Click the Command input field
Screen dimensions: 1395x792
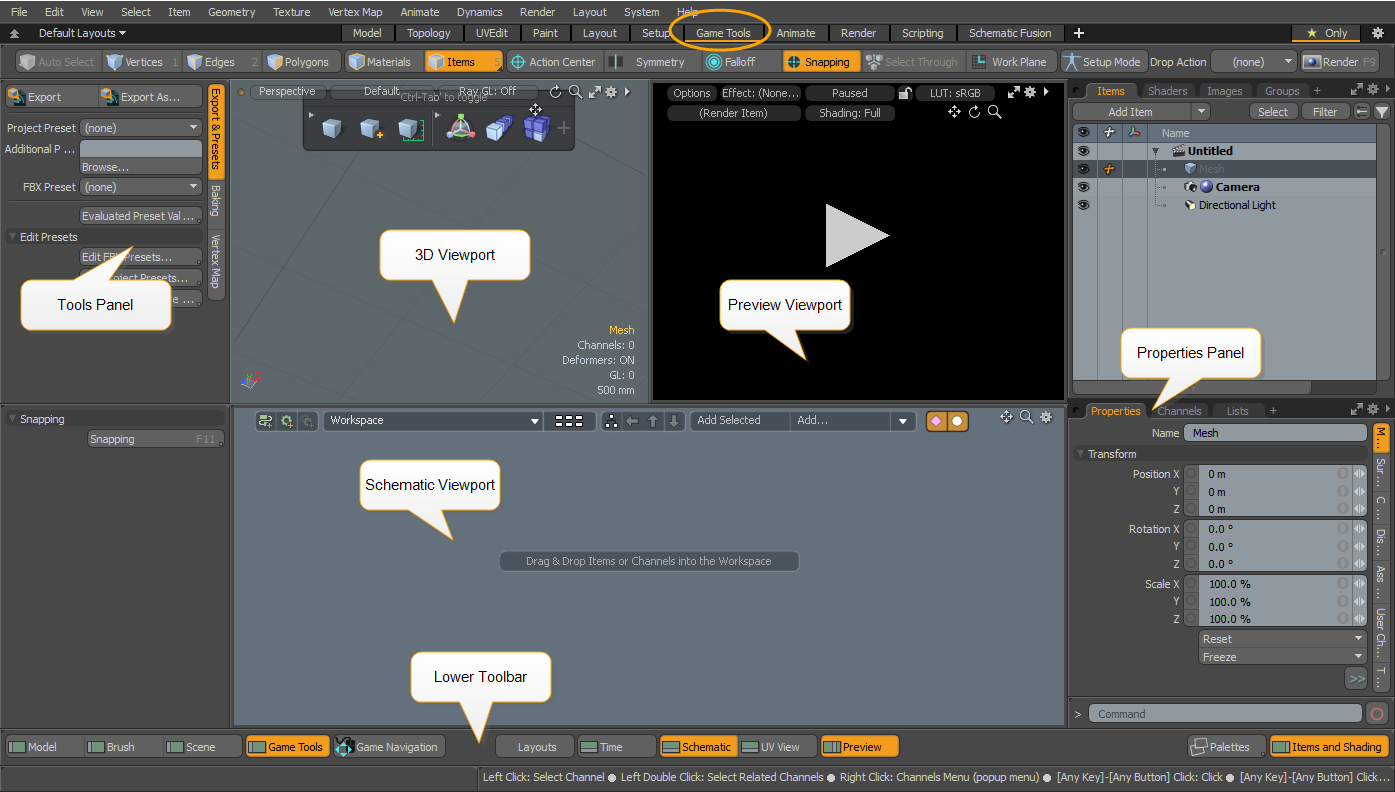pos(1225,714)
